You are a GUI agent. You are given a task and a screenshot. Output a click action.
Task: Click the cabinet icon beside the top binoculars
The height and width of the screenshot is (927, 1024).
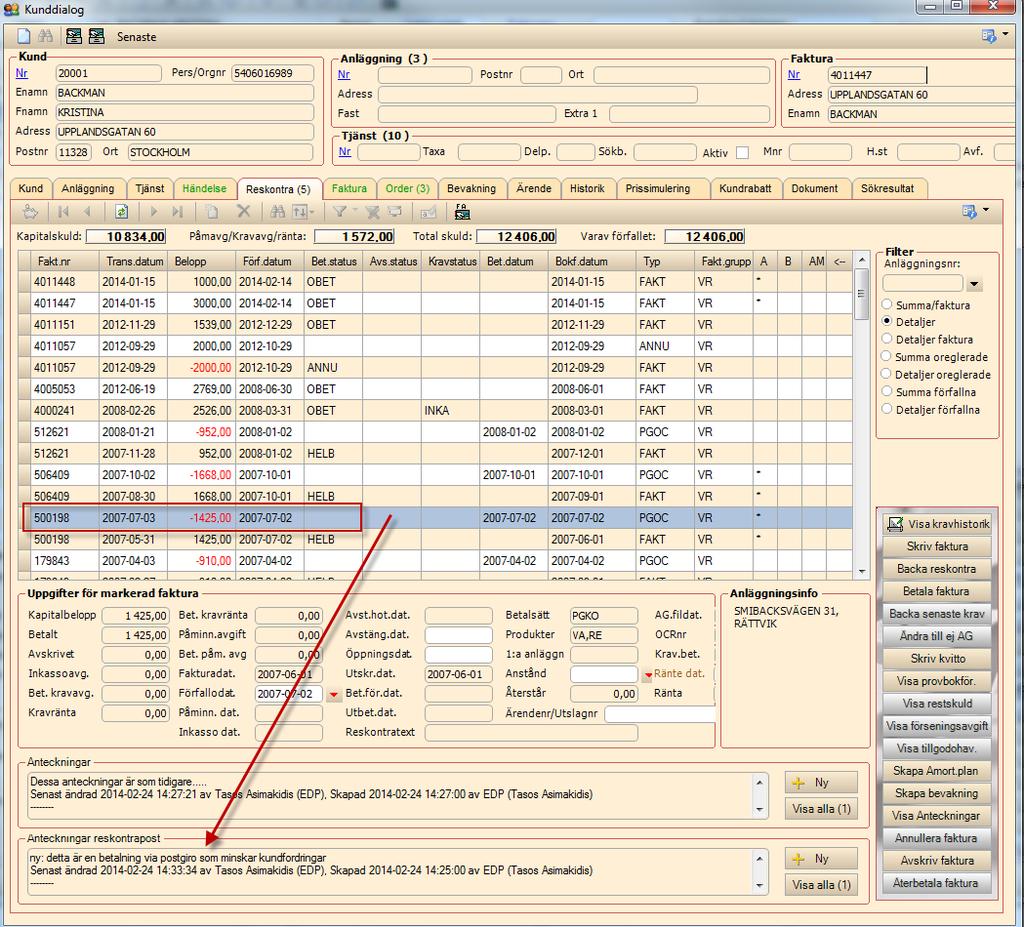74,36
